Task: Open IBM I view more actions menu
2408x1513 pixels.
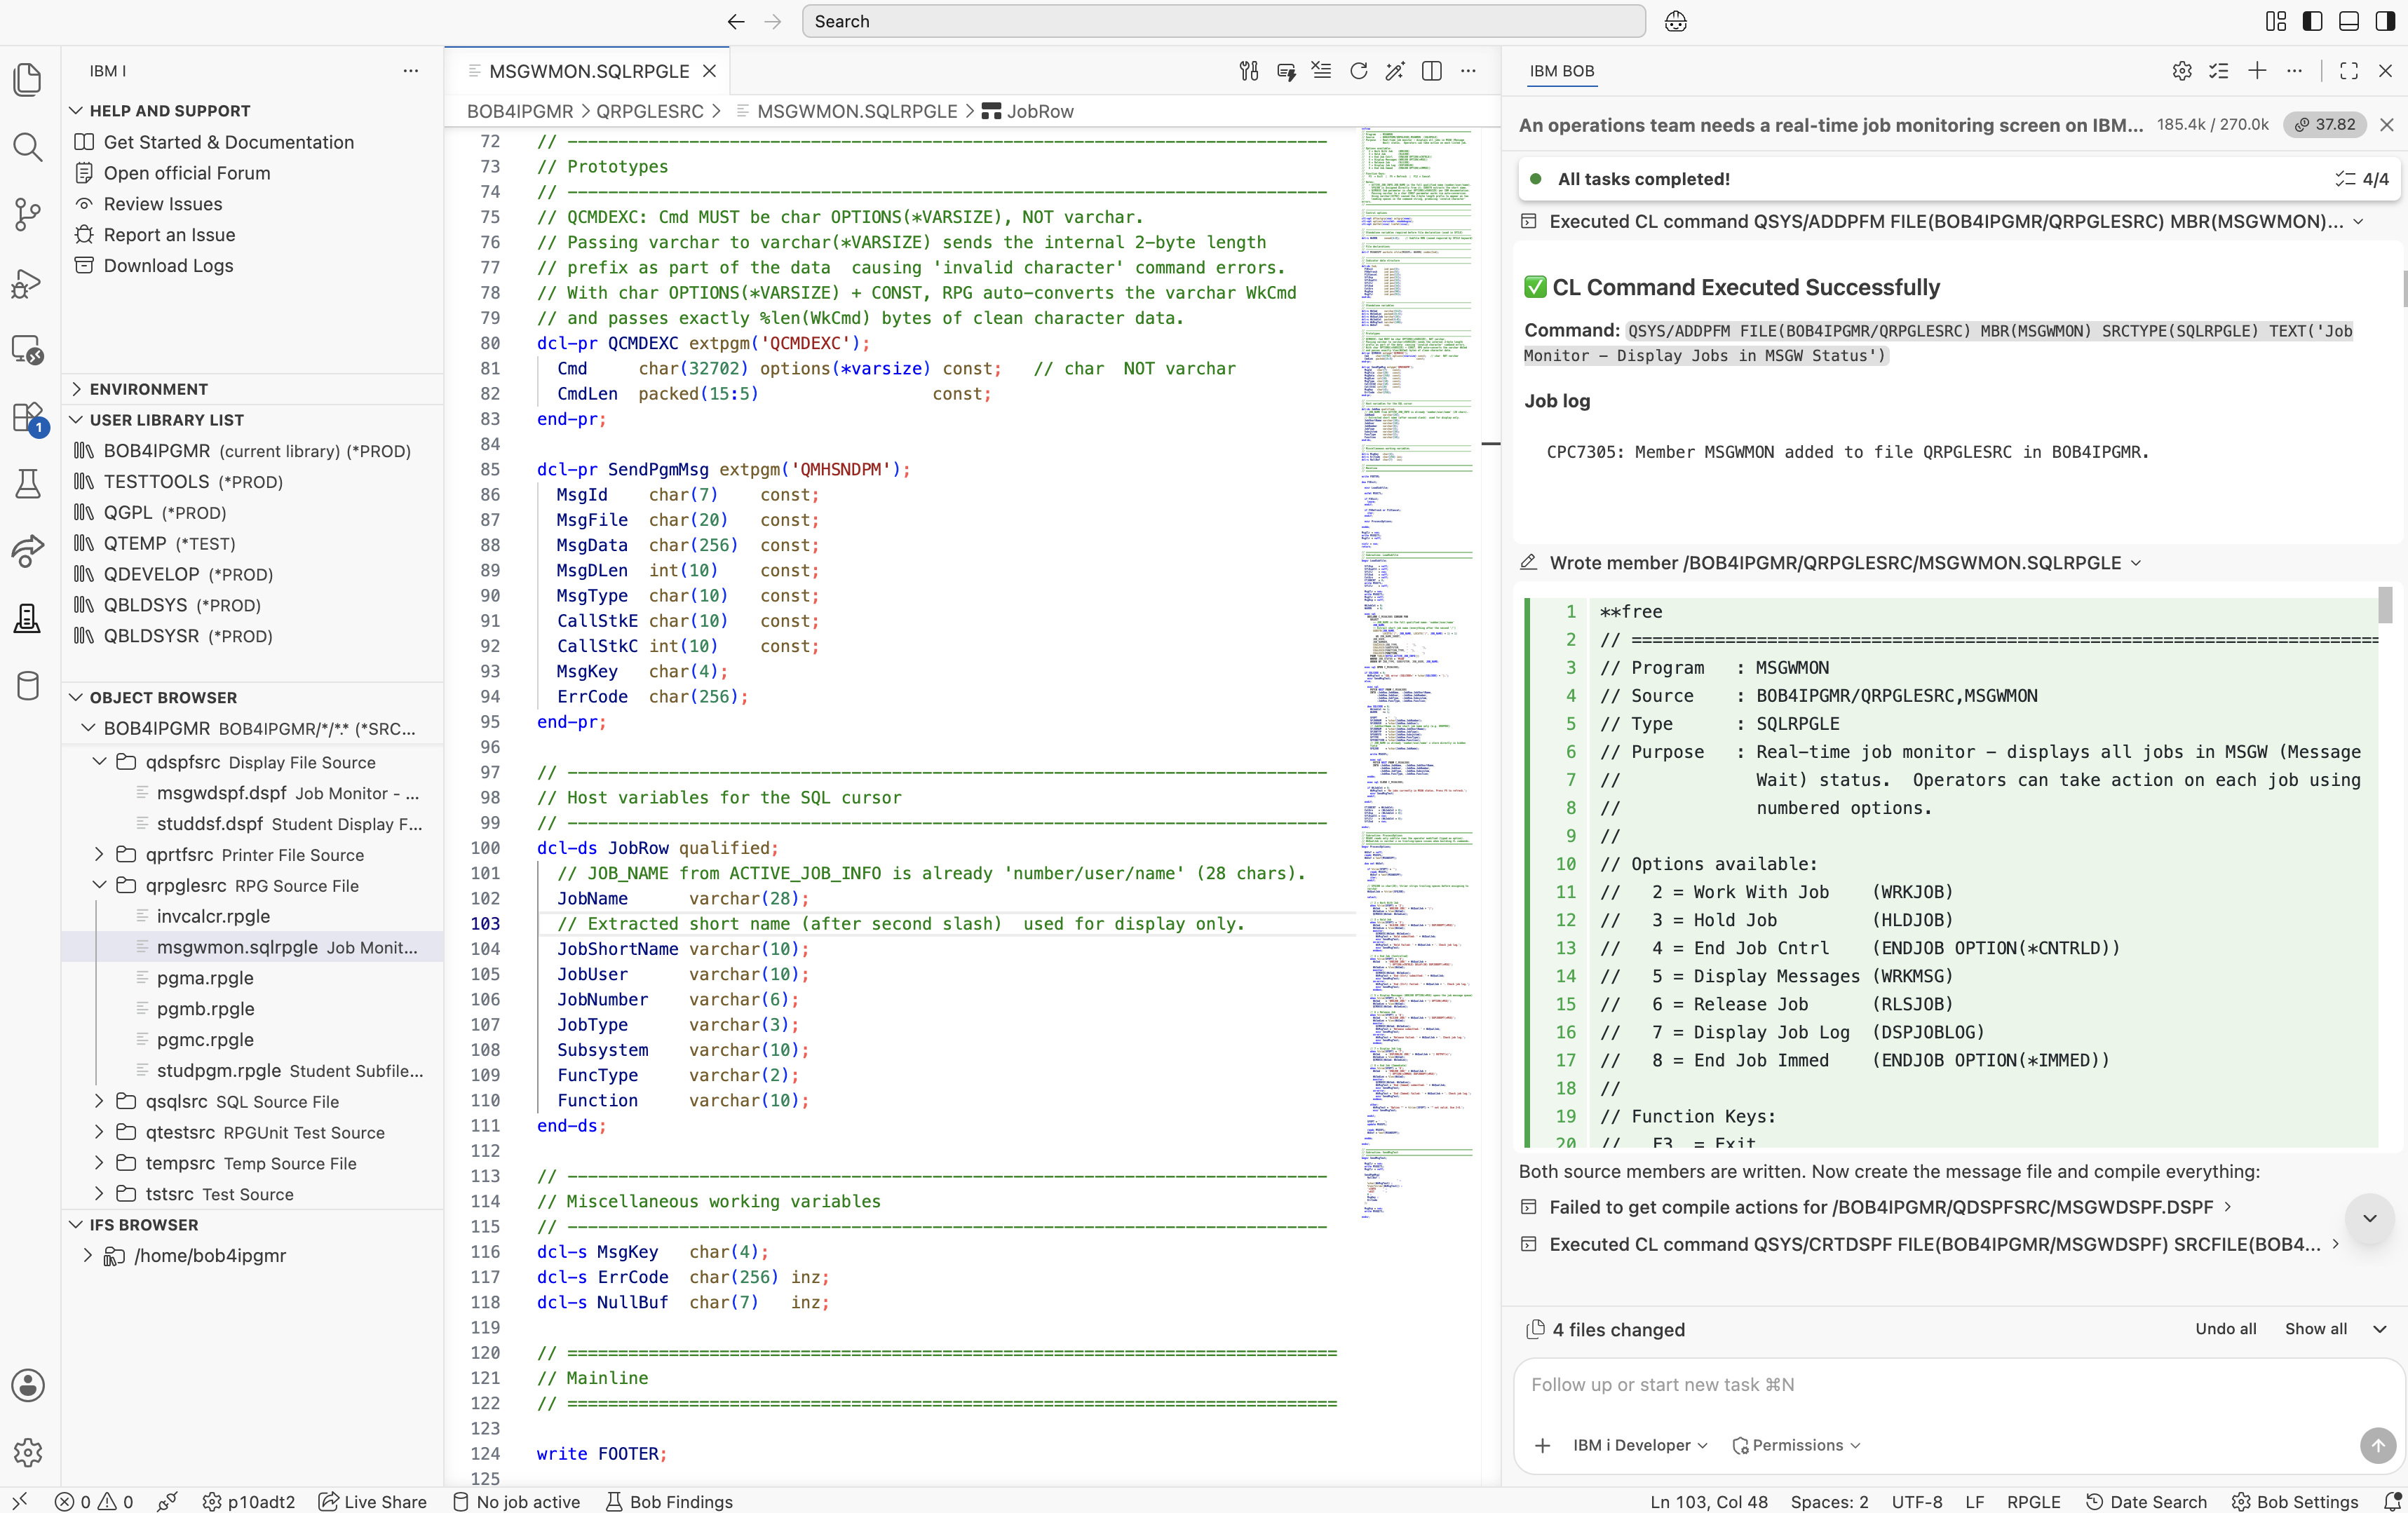Action: pyautogui.click(x=410, y=71)
